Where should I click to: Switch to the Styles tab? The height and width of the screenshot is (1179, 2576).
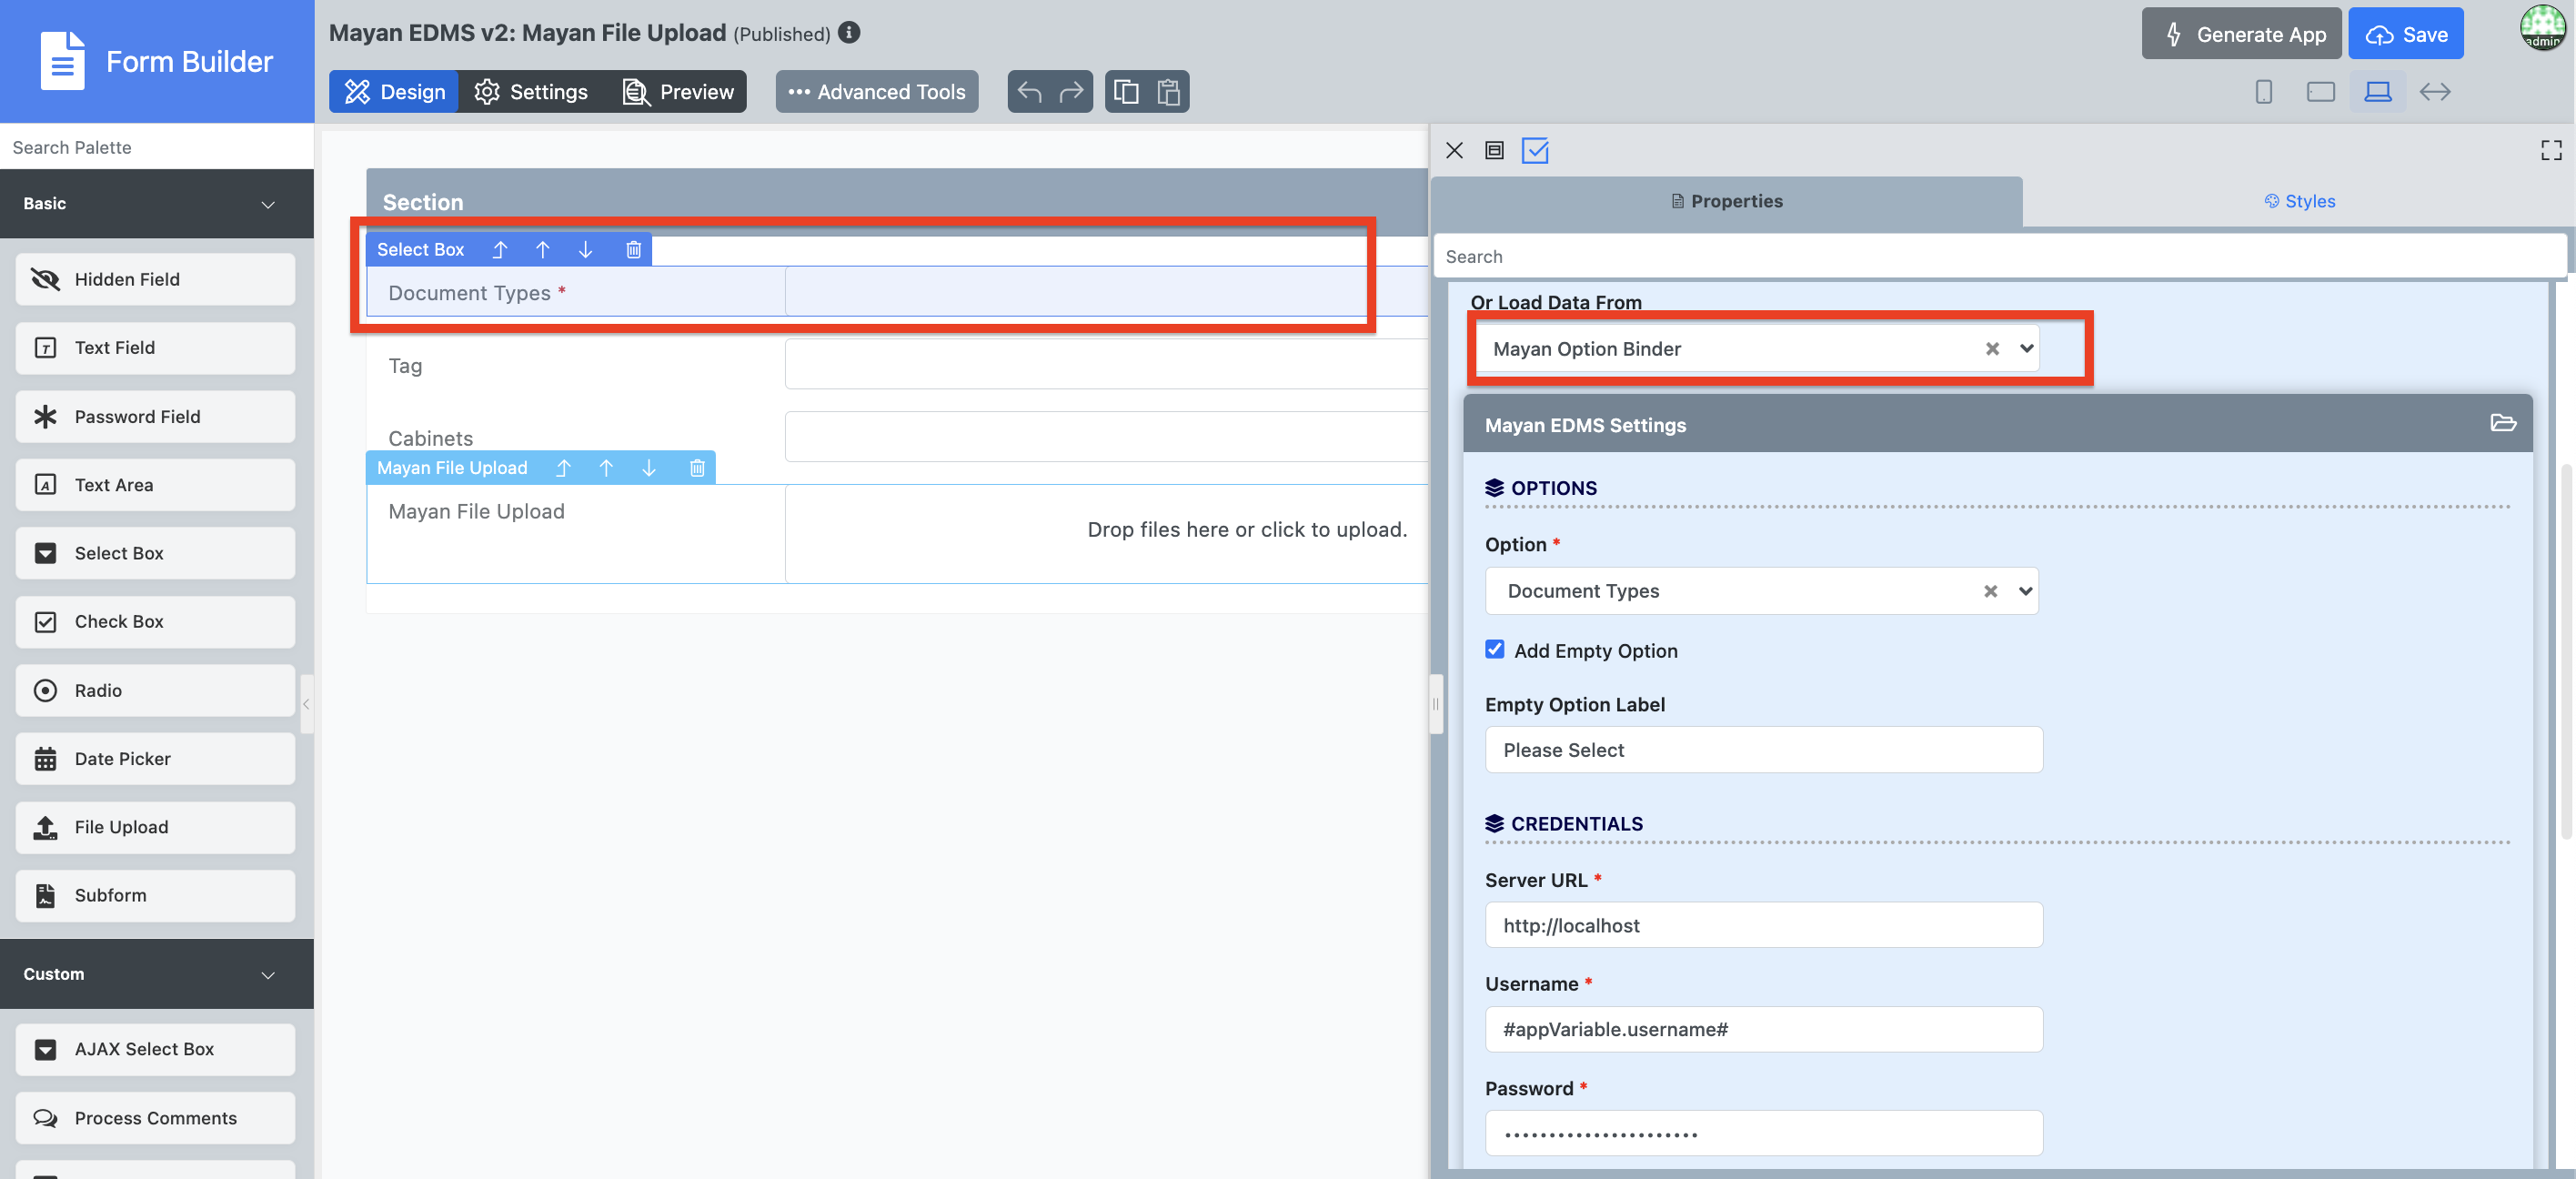coord(2299,201)
